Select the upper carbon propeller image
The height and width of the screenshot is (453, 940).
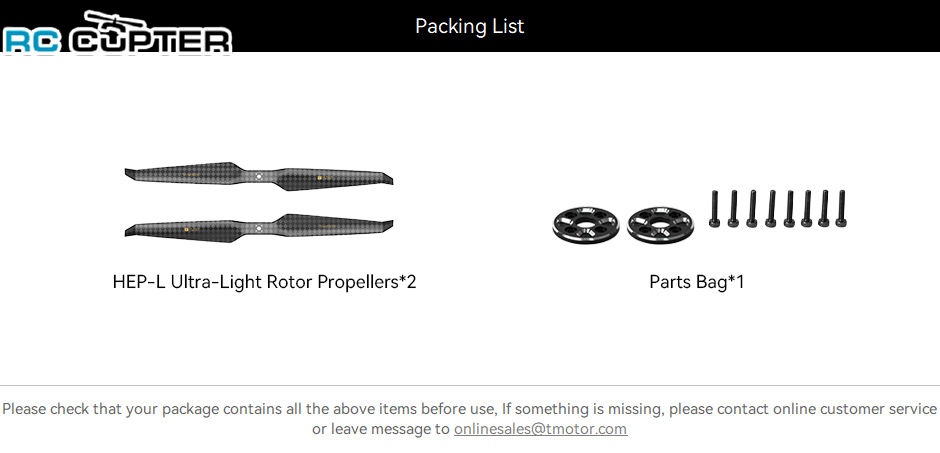coord(258,176)
